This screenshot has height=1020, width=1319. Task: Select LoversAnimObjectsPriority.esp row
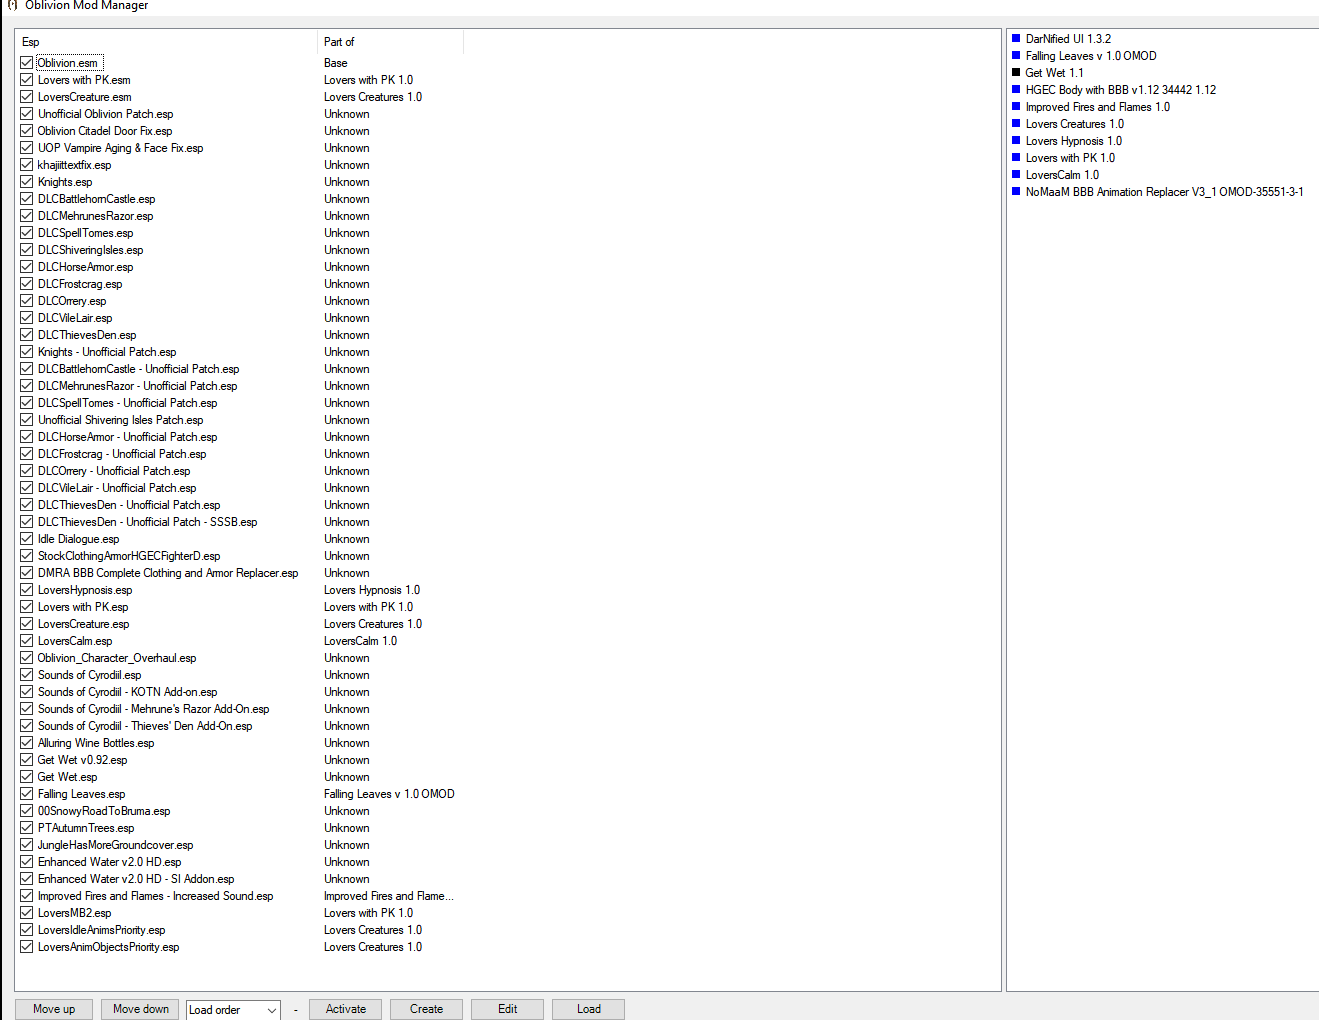coord(109,947)
